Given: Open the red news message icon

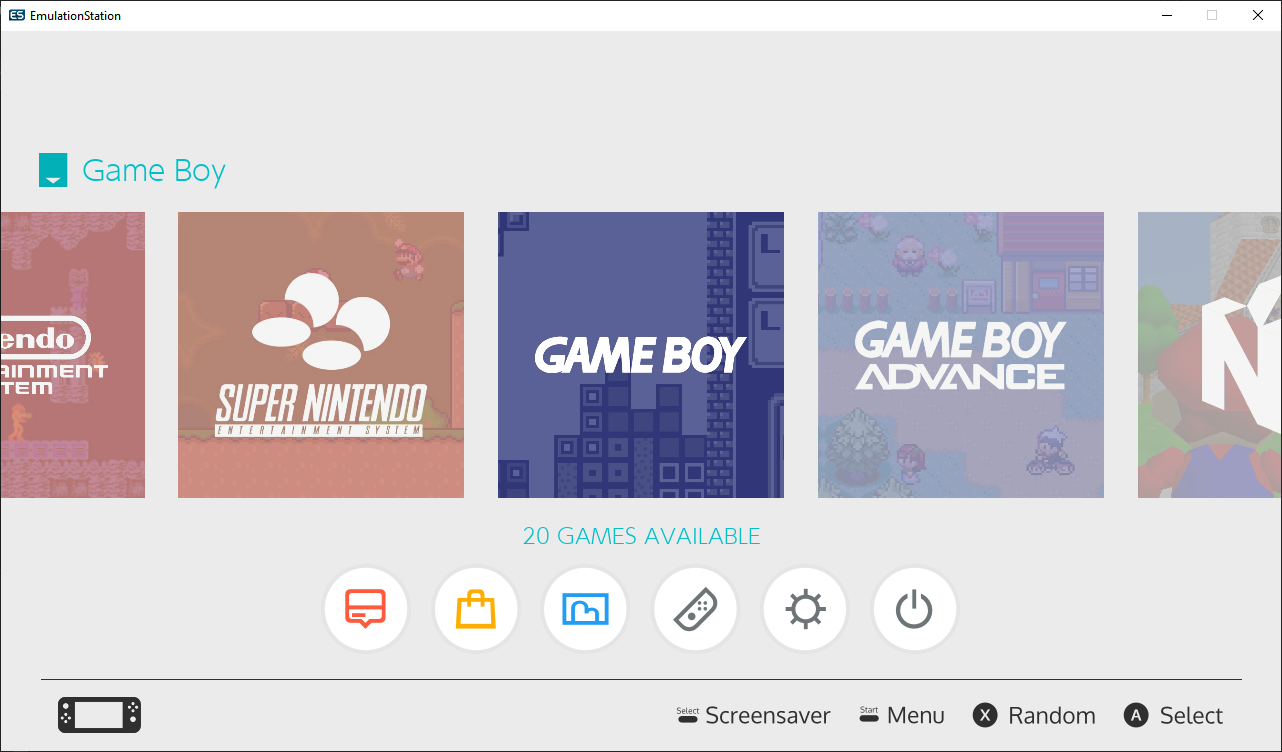Looking at the screenshot, I should [366, 609].
